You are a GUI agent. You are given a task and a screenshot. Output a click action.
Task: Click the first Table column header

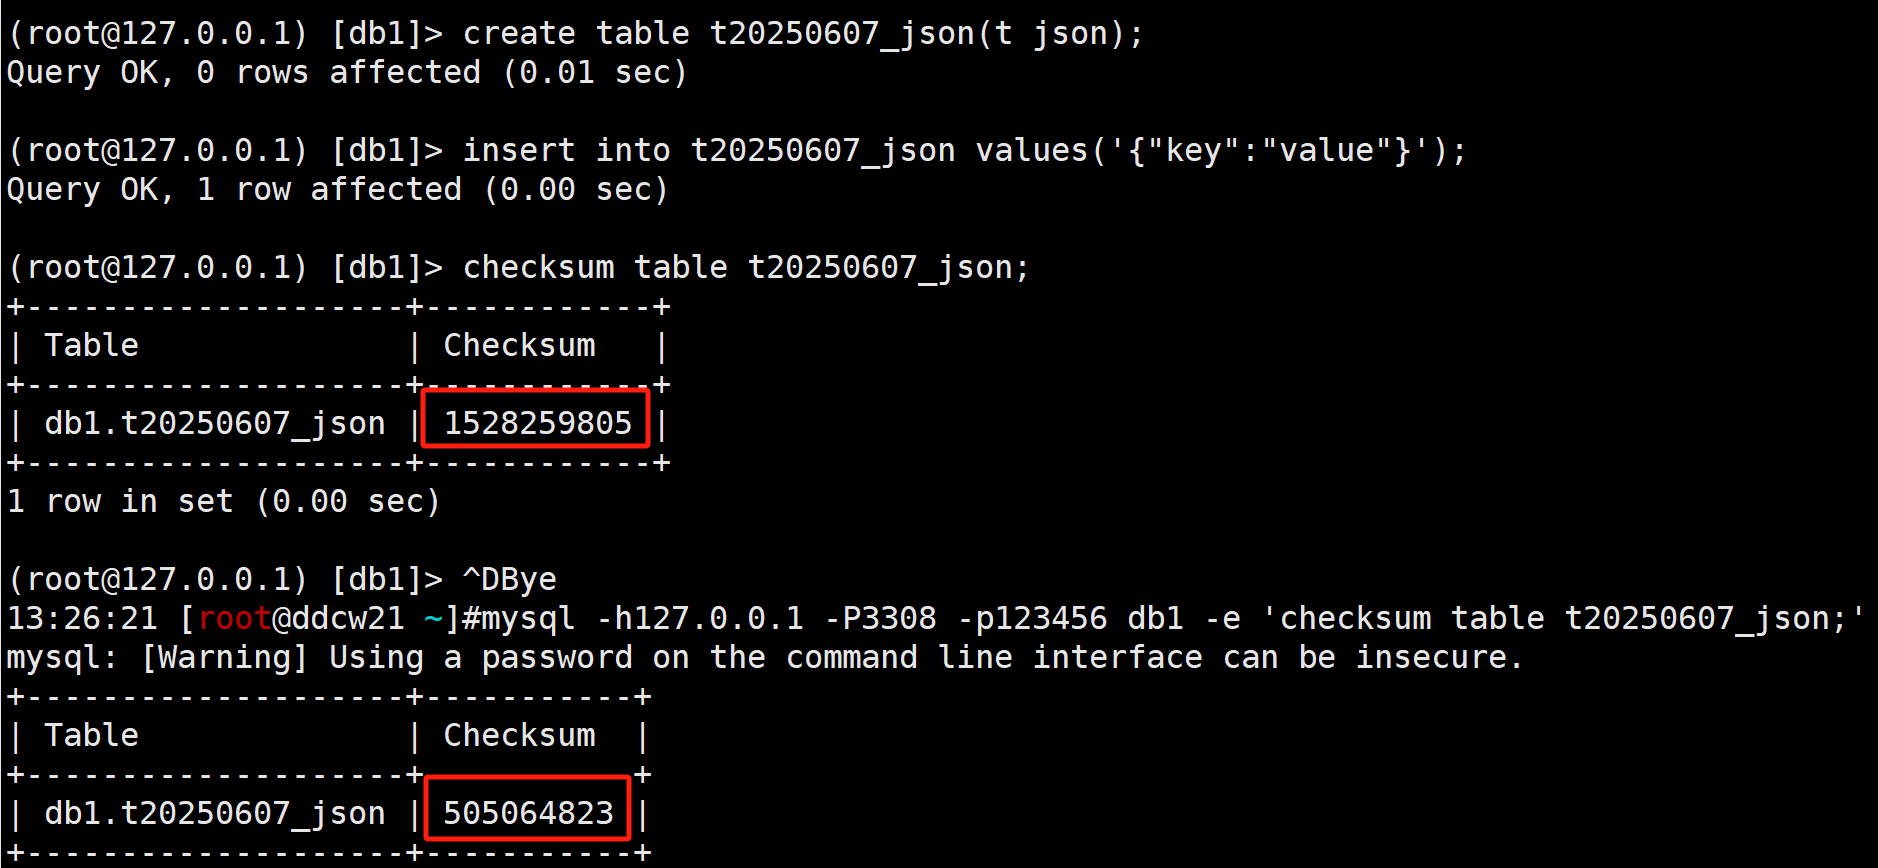tap(91, 345)
